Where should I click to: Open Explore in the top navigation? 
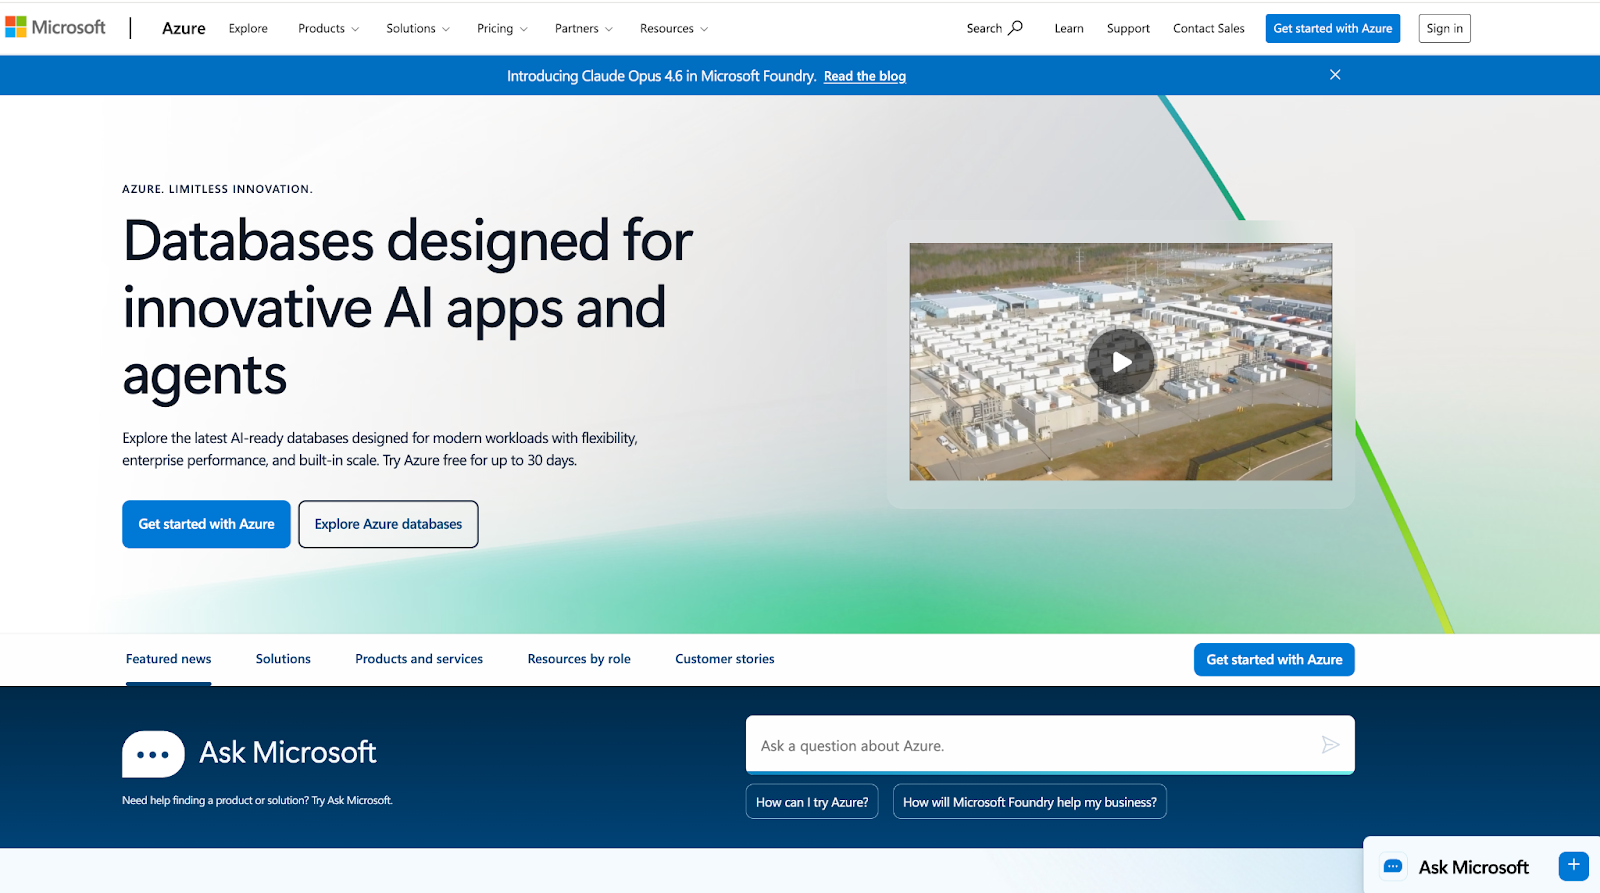coord(248,29)
